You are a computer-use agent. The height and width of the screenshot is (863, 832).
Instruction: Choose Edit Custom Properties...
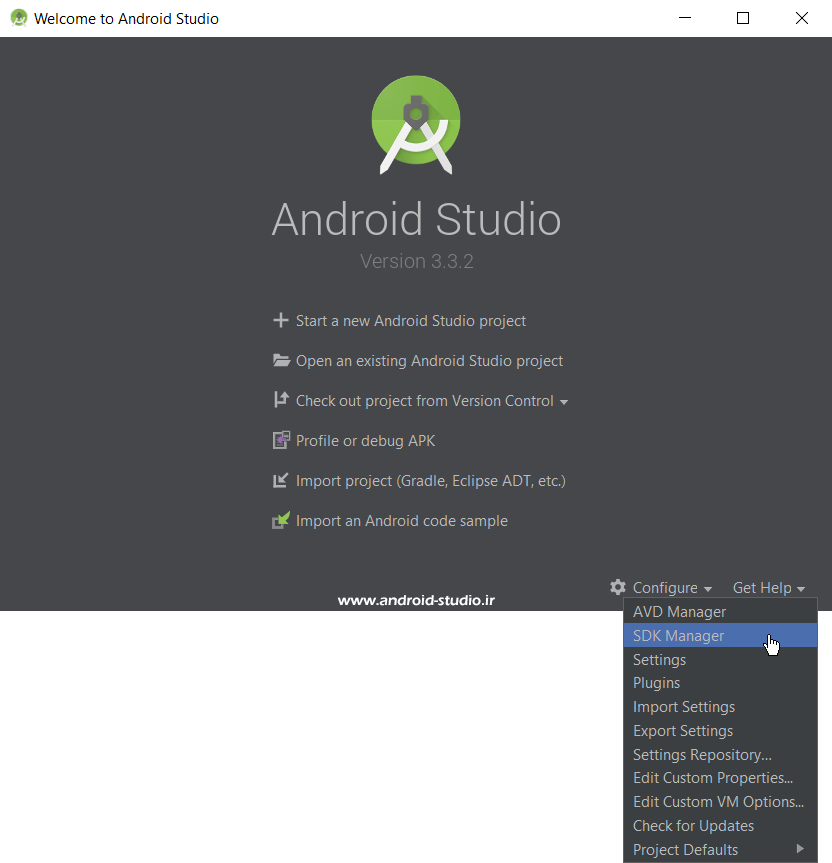[720, 778]
